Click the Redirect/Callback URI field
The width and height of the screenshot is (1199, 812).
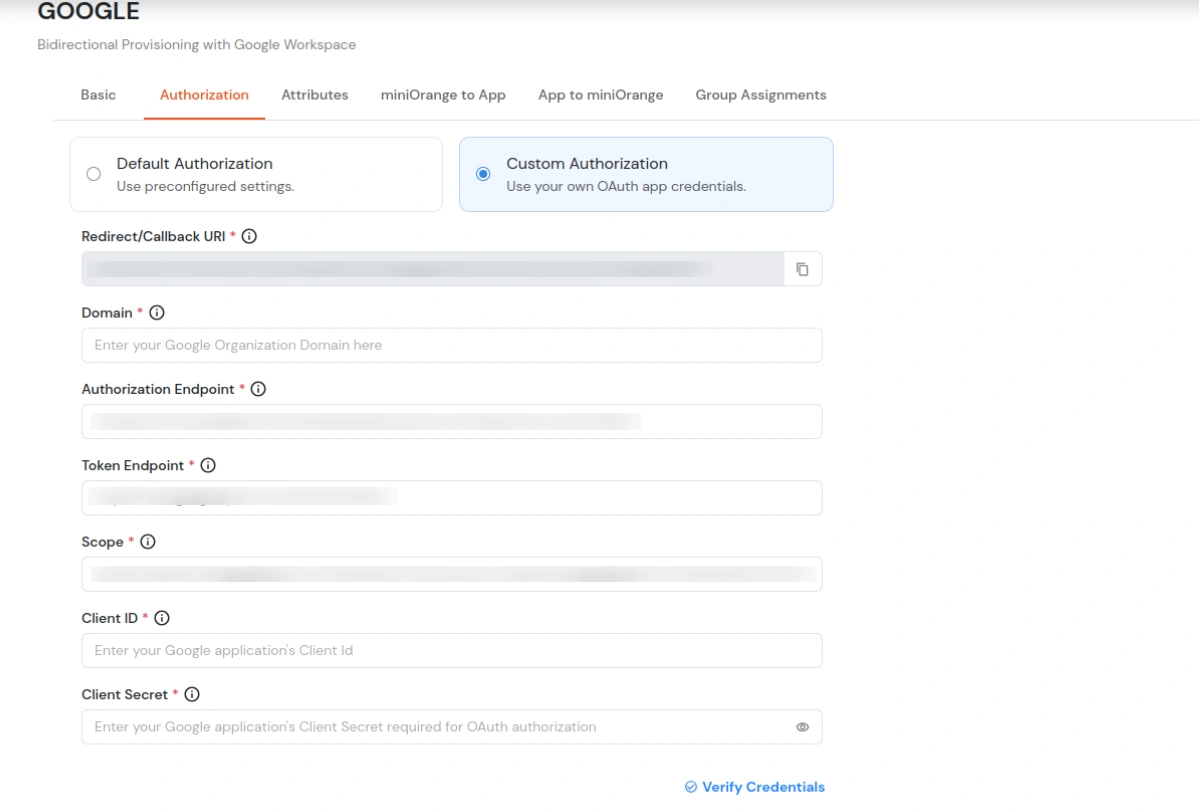tap(433, 269)
